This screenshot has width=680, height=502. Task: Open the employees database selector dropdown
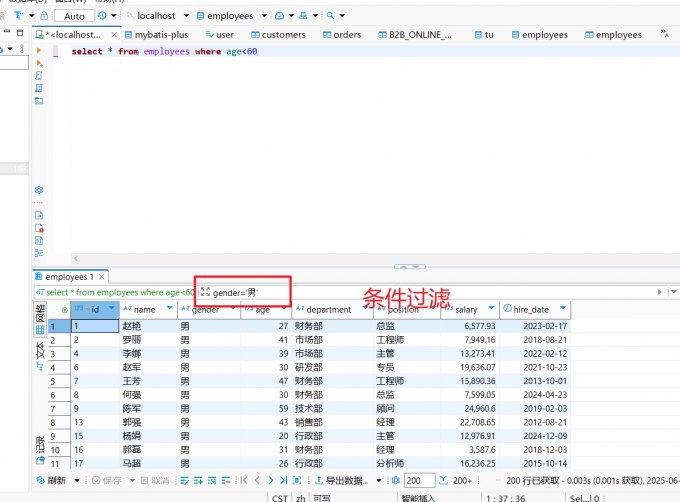pyautogui.click(x=264, y=16)
